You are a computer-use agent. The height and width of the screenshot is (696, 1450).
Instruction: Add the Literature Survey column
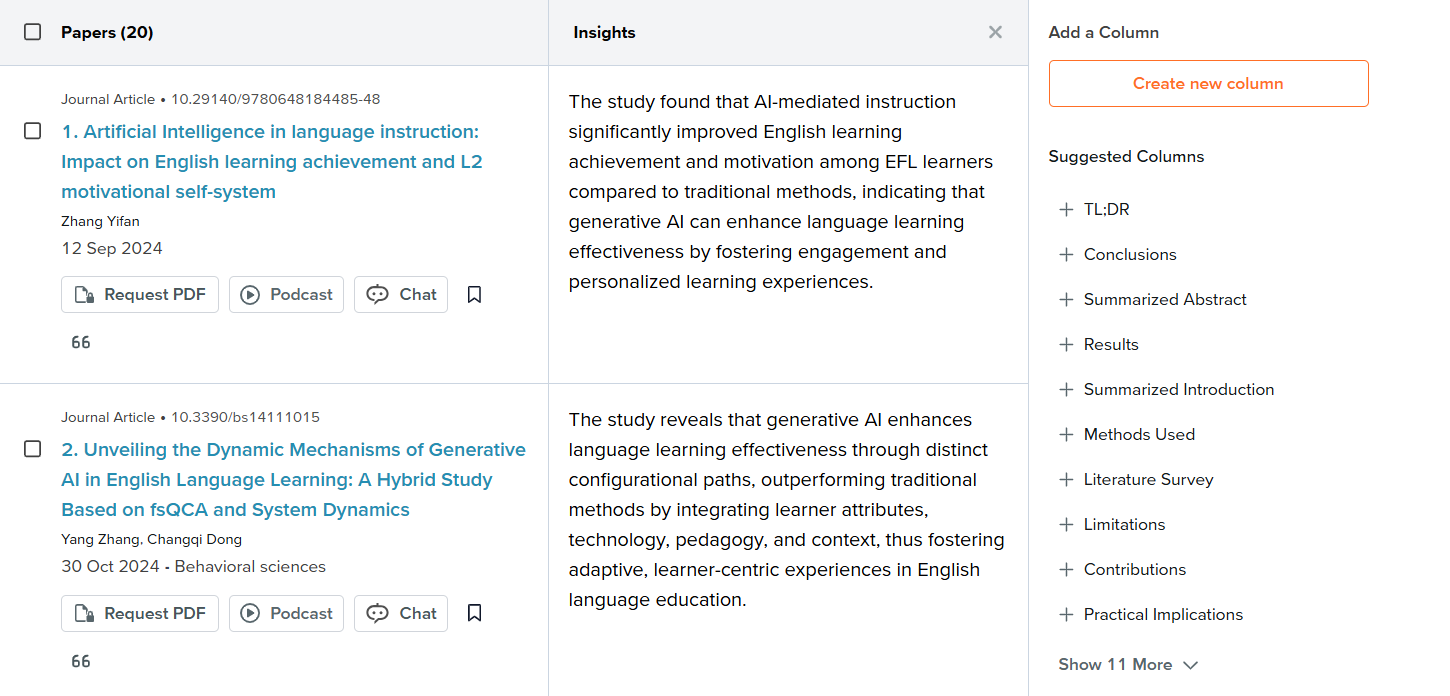coord(1135,480)
